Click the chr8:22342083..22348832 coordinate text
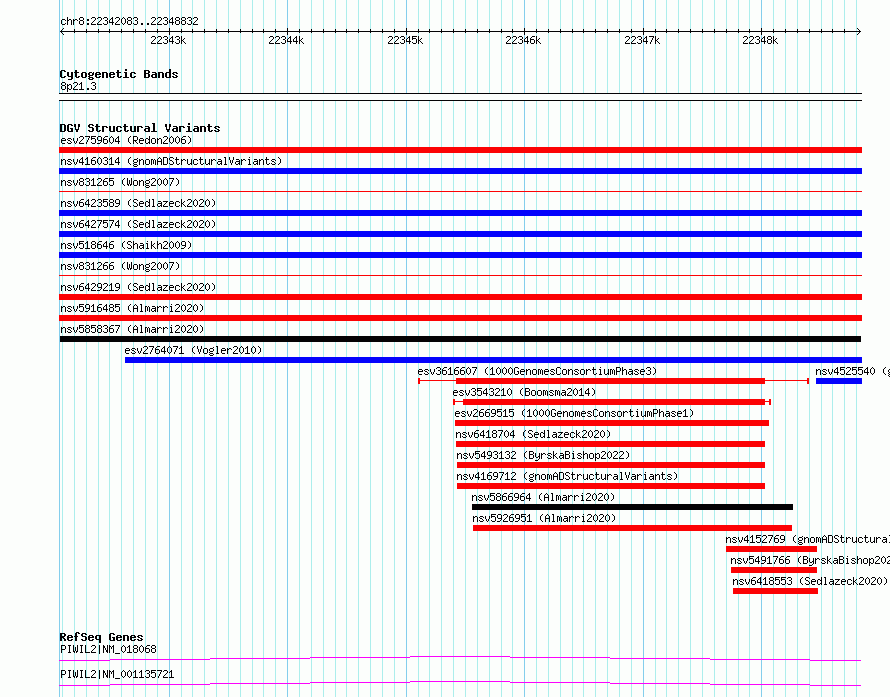The image size is (890, 697). (129, 21)
